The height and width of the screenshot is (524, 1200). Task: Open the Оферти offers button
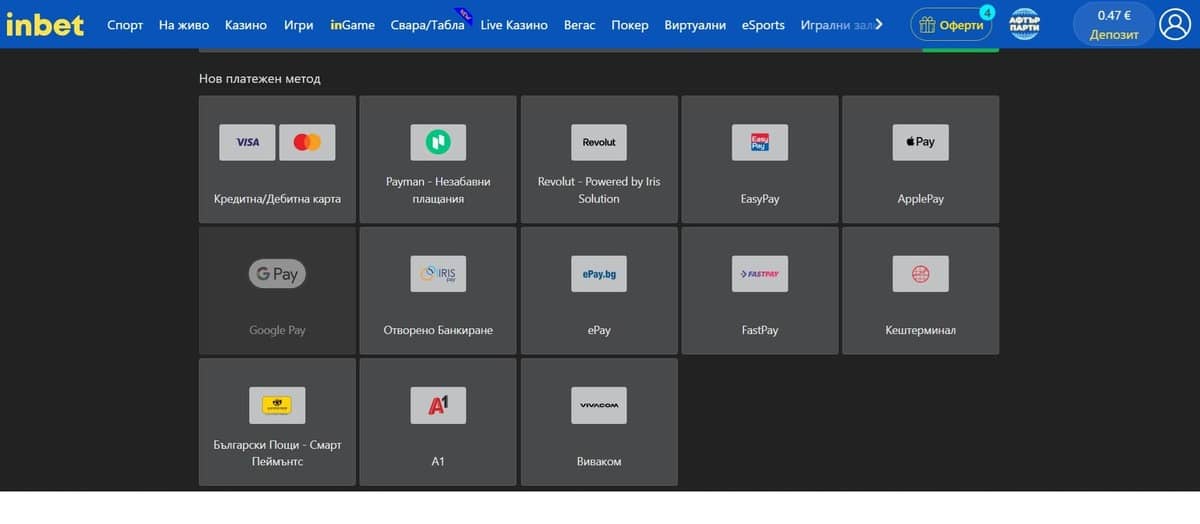point(951,25)
